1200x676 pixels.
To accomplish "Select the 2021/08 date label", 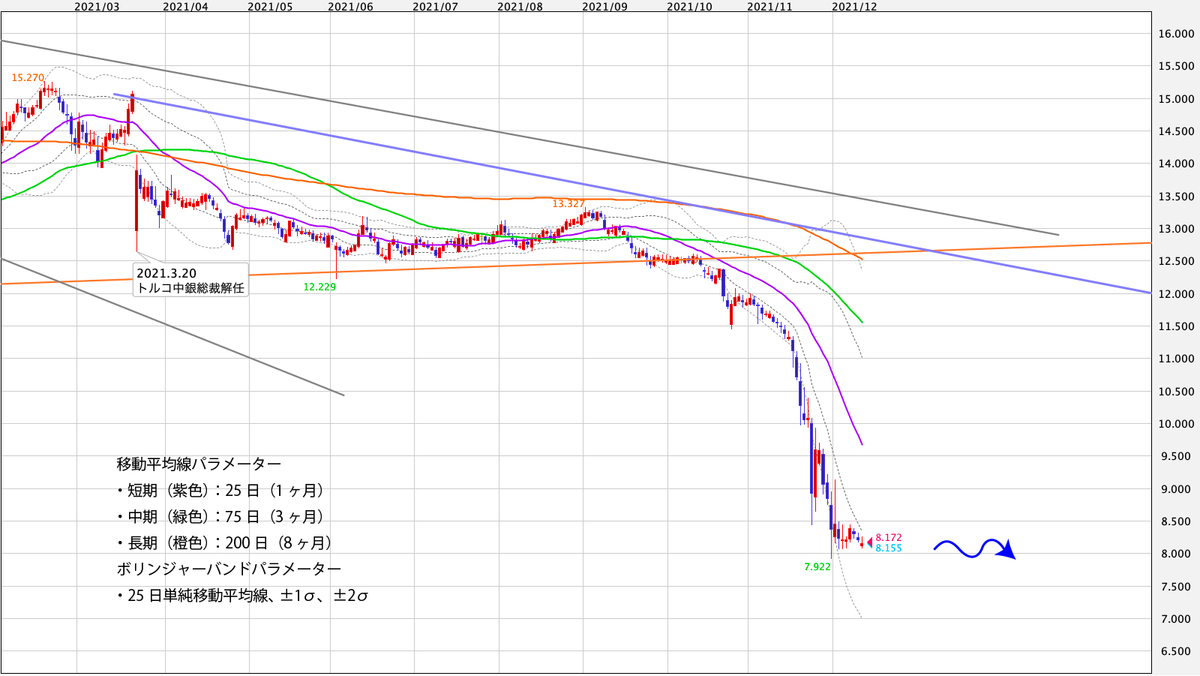I will pyautogui.click(x=519, y=6).
